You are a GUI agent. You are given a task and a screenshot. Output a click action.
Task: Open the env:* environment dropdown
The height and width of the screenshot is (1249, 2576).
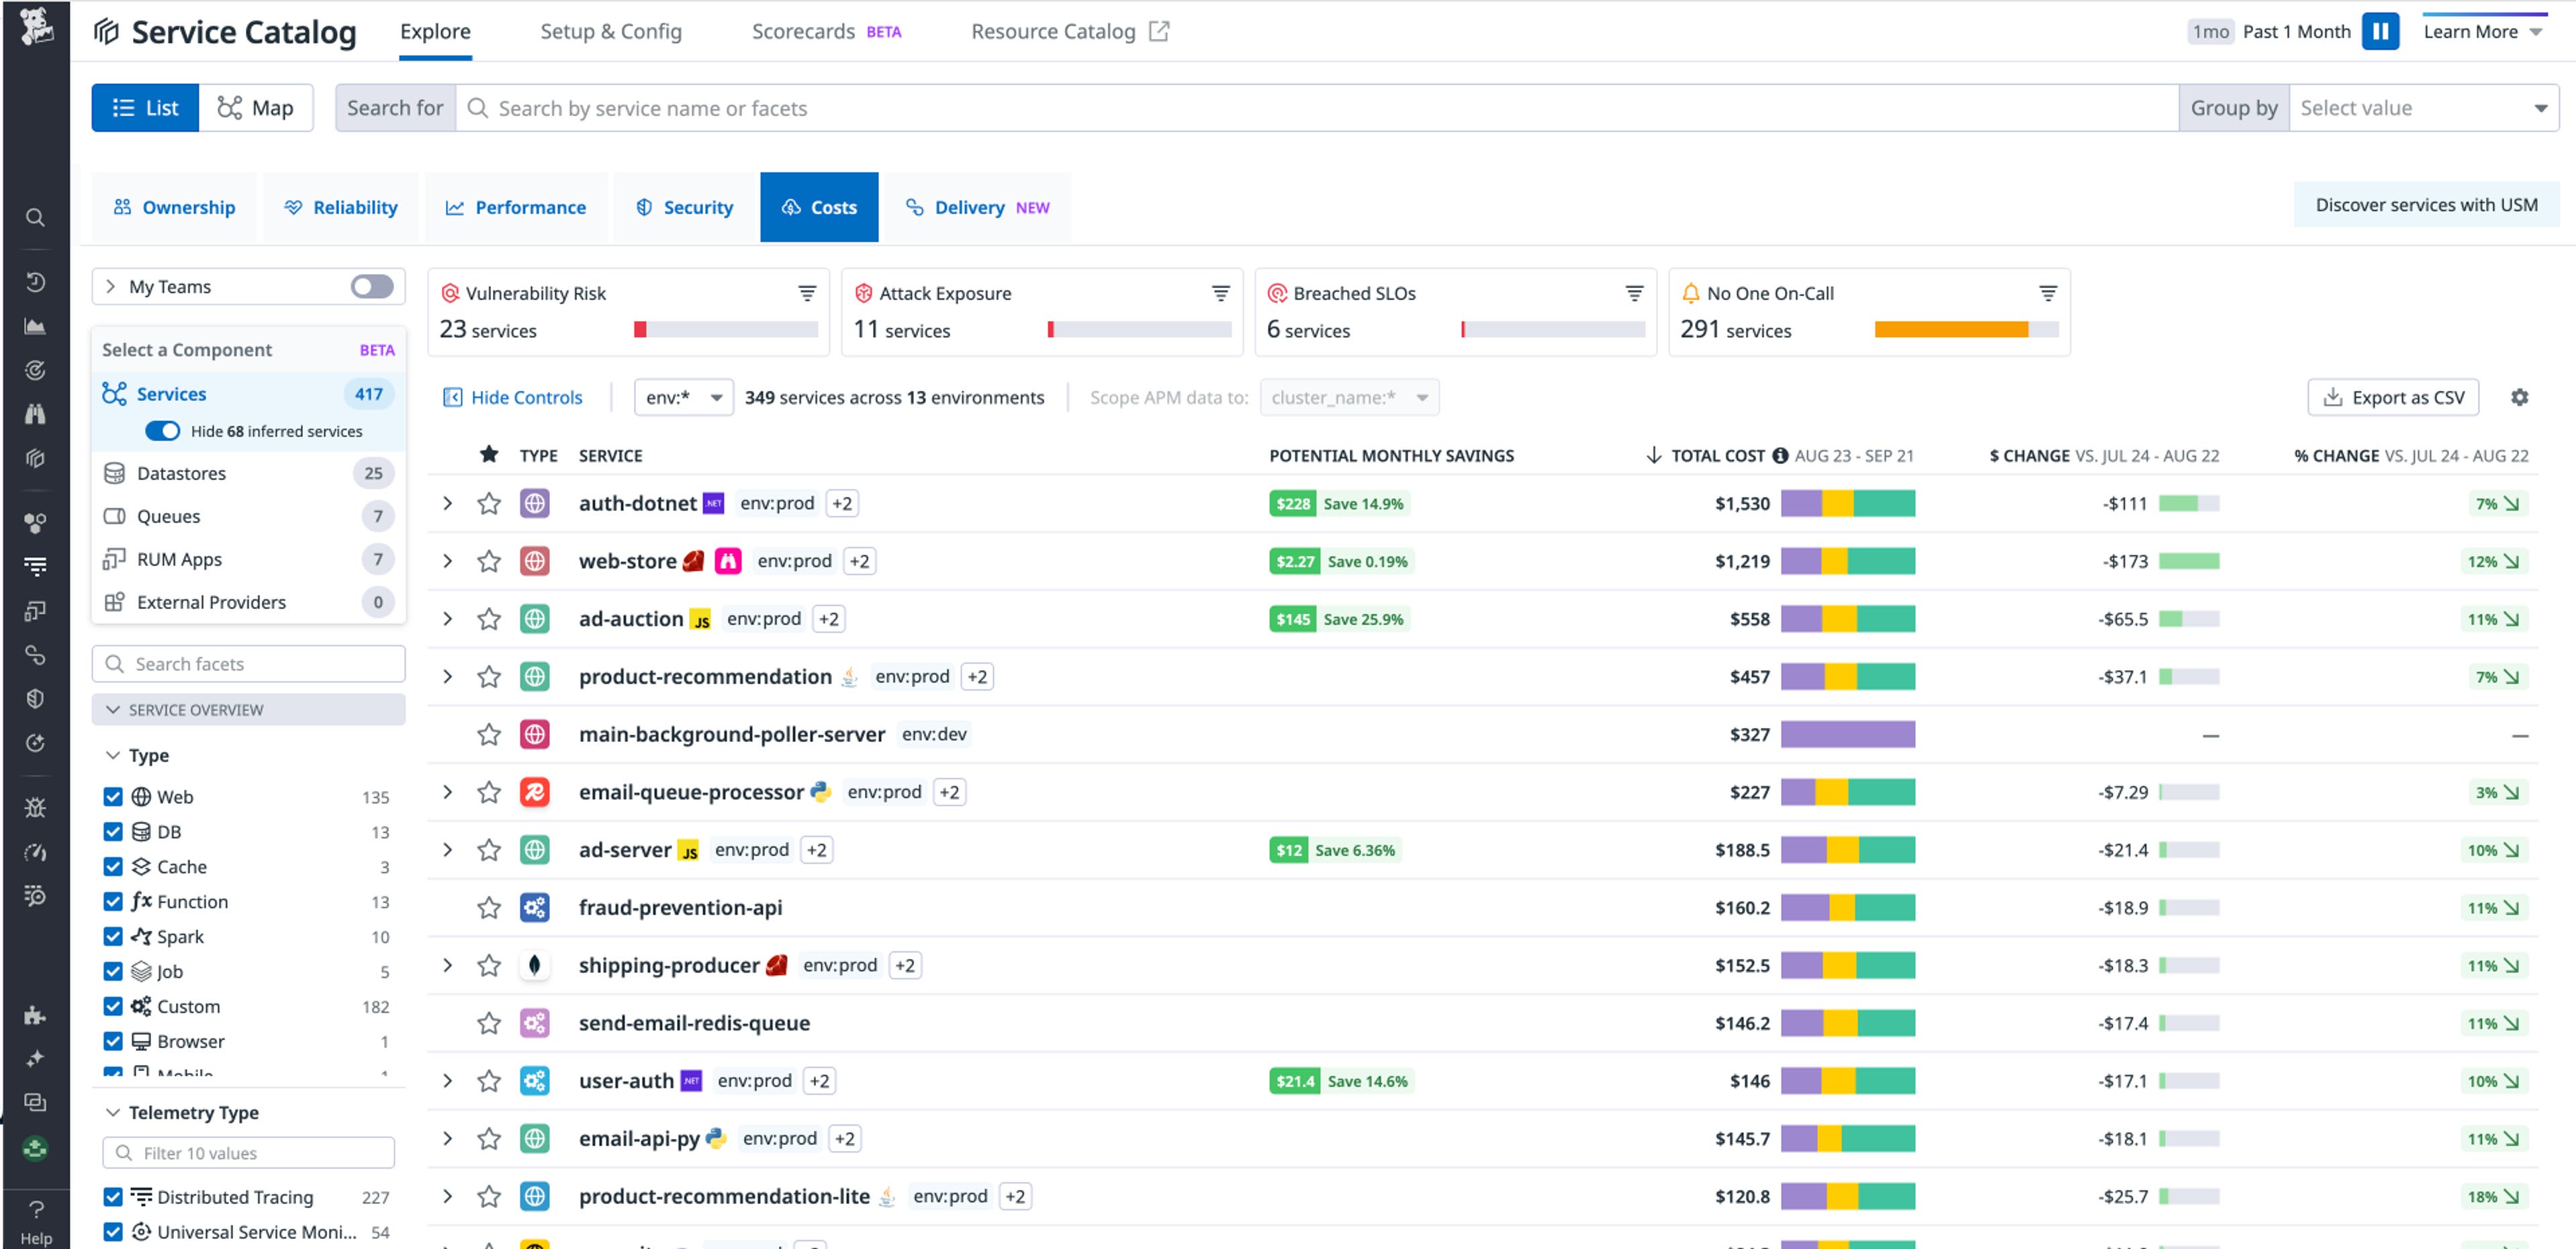click(684, 397)
